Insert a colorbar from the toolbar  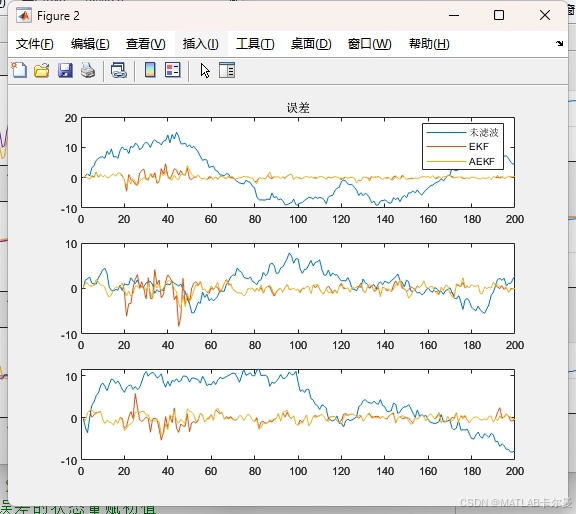[150, 70]
